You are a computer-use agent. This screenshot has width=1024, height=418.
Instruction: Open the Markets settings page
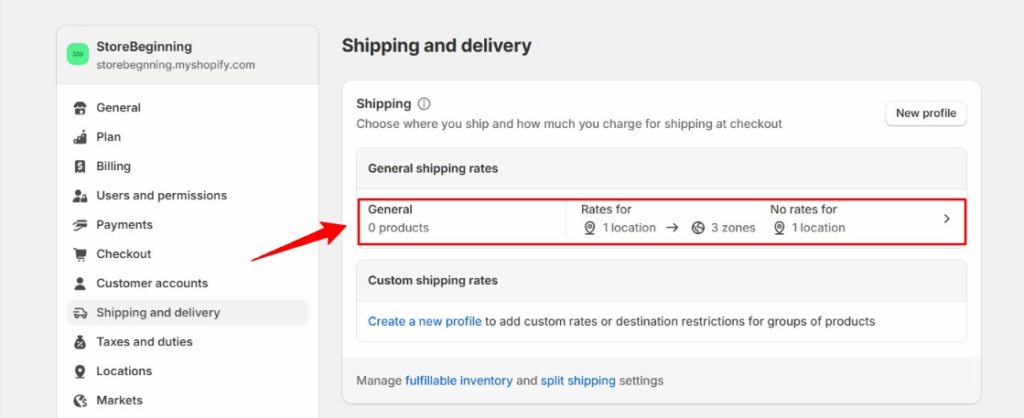(x=119, y=400)
